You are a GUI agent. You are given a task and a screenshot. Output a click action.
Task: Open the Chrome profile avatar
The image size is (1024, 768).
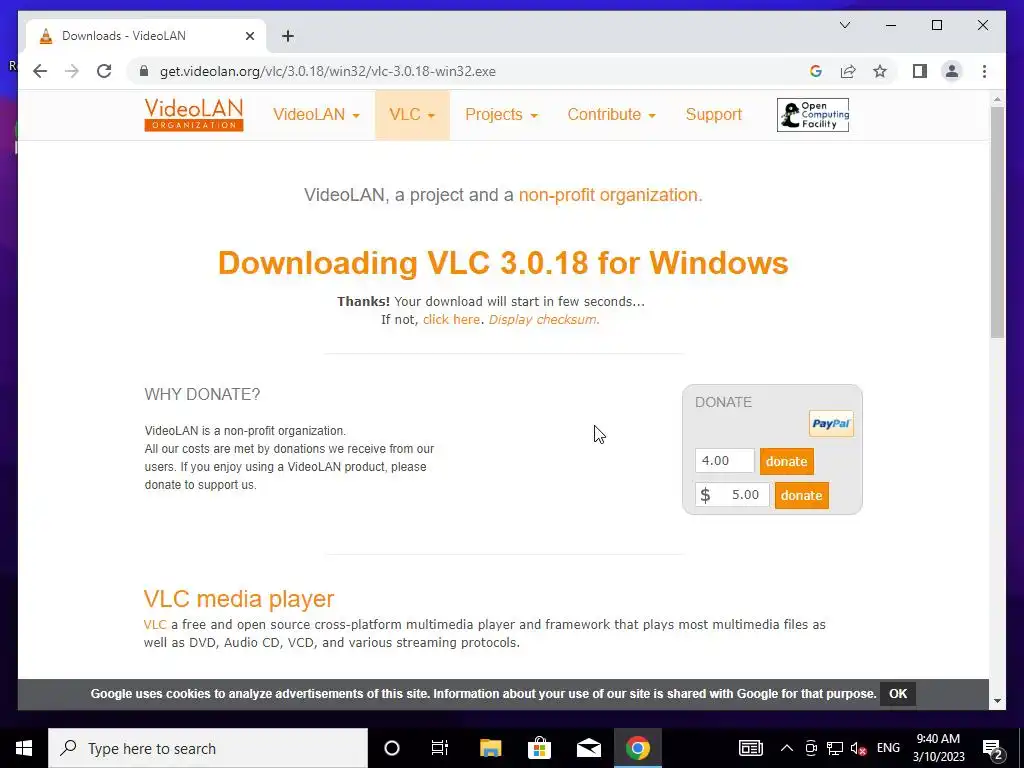pyautogui.click(x=952, y=71)
